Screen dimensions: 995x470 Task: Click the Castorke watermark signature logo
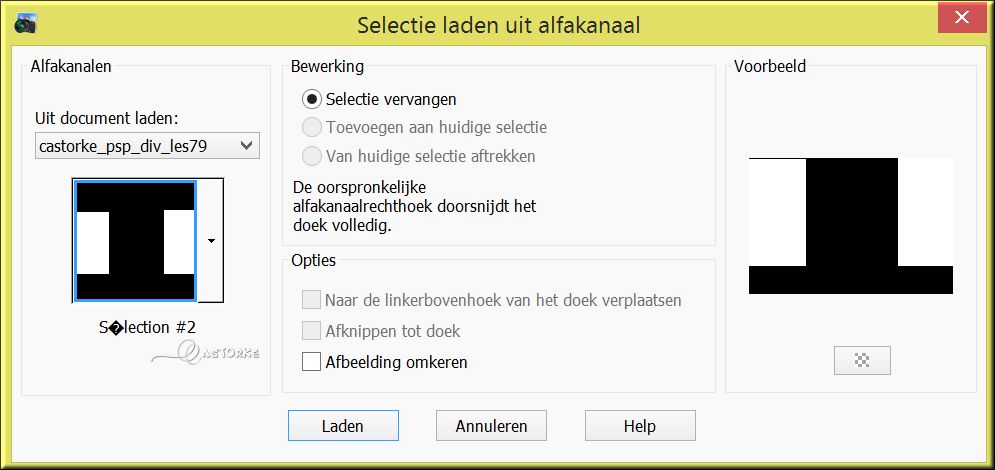[205, 351]
